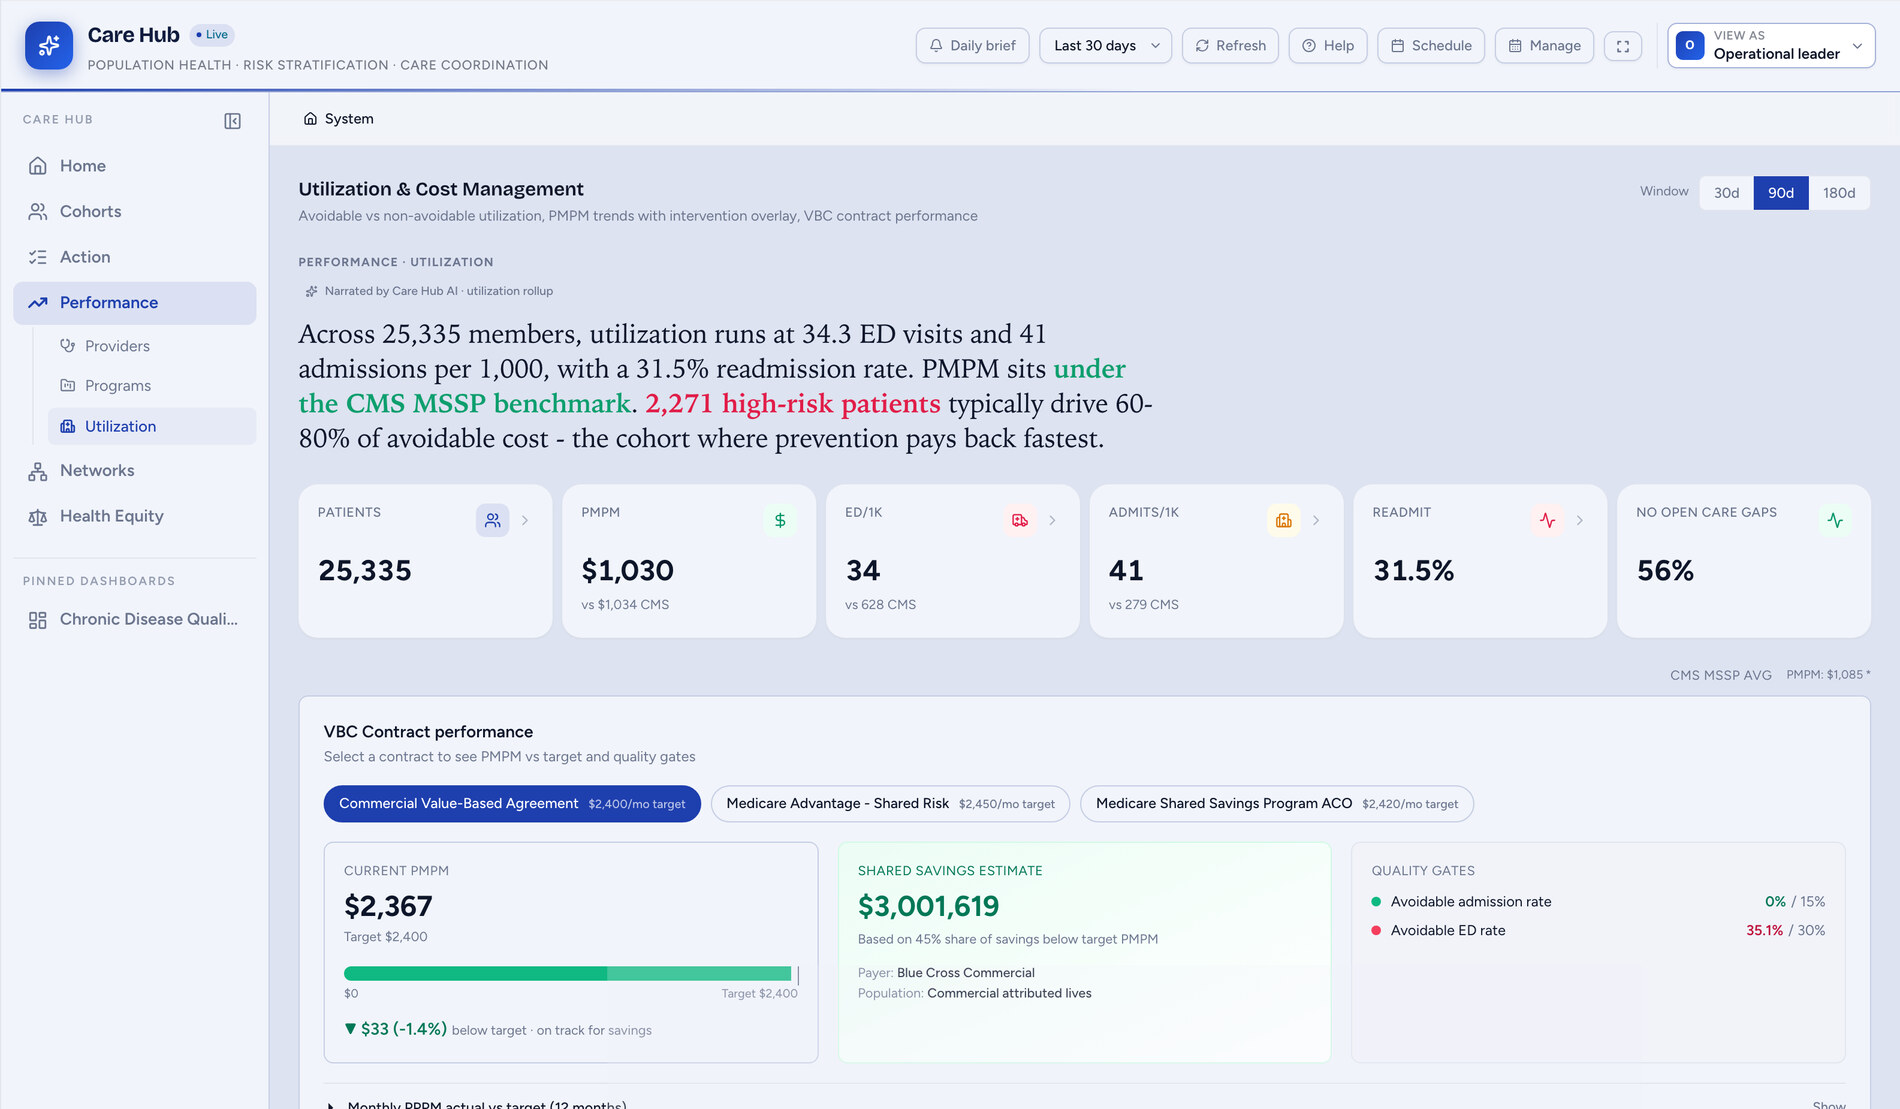Open the Last 30 days dropdown
Image resolution: width=1900 pixels, height=1109 pixels.
pos(1105,46)
